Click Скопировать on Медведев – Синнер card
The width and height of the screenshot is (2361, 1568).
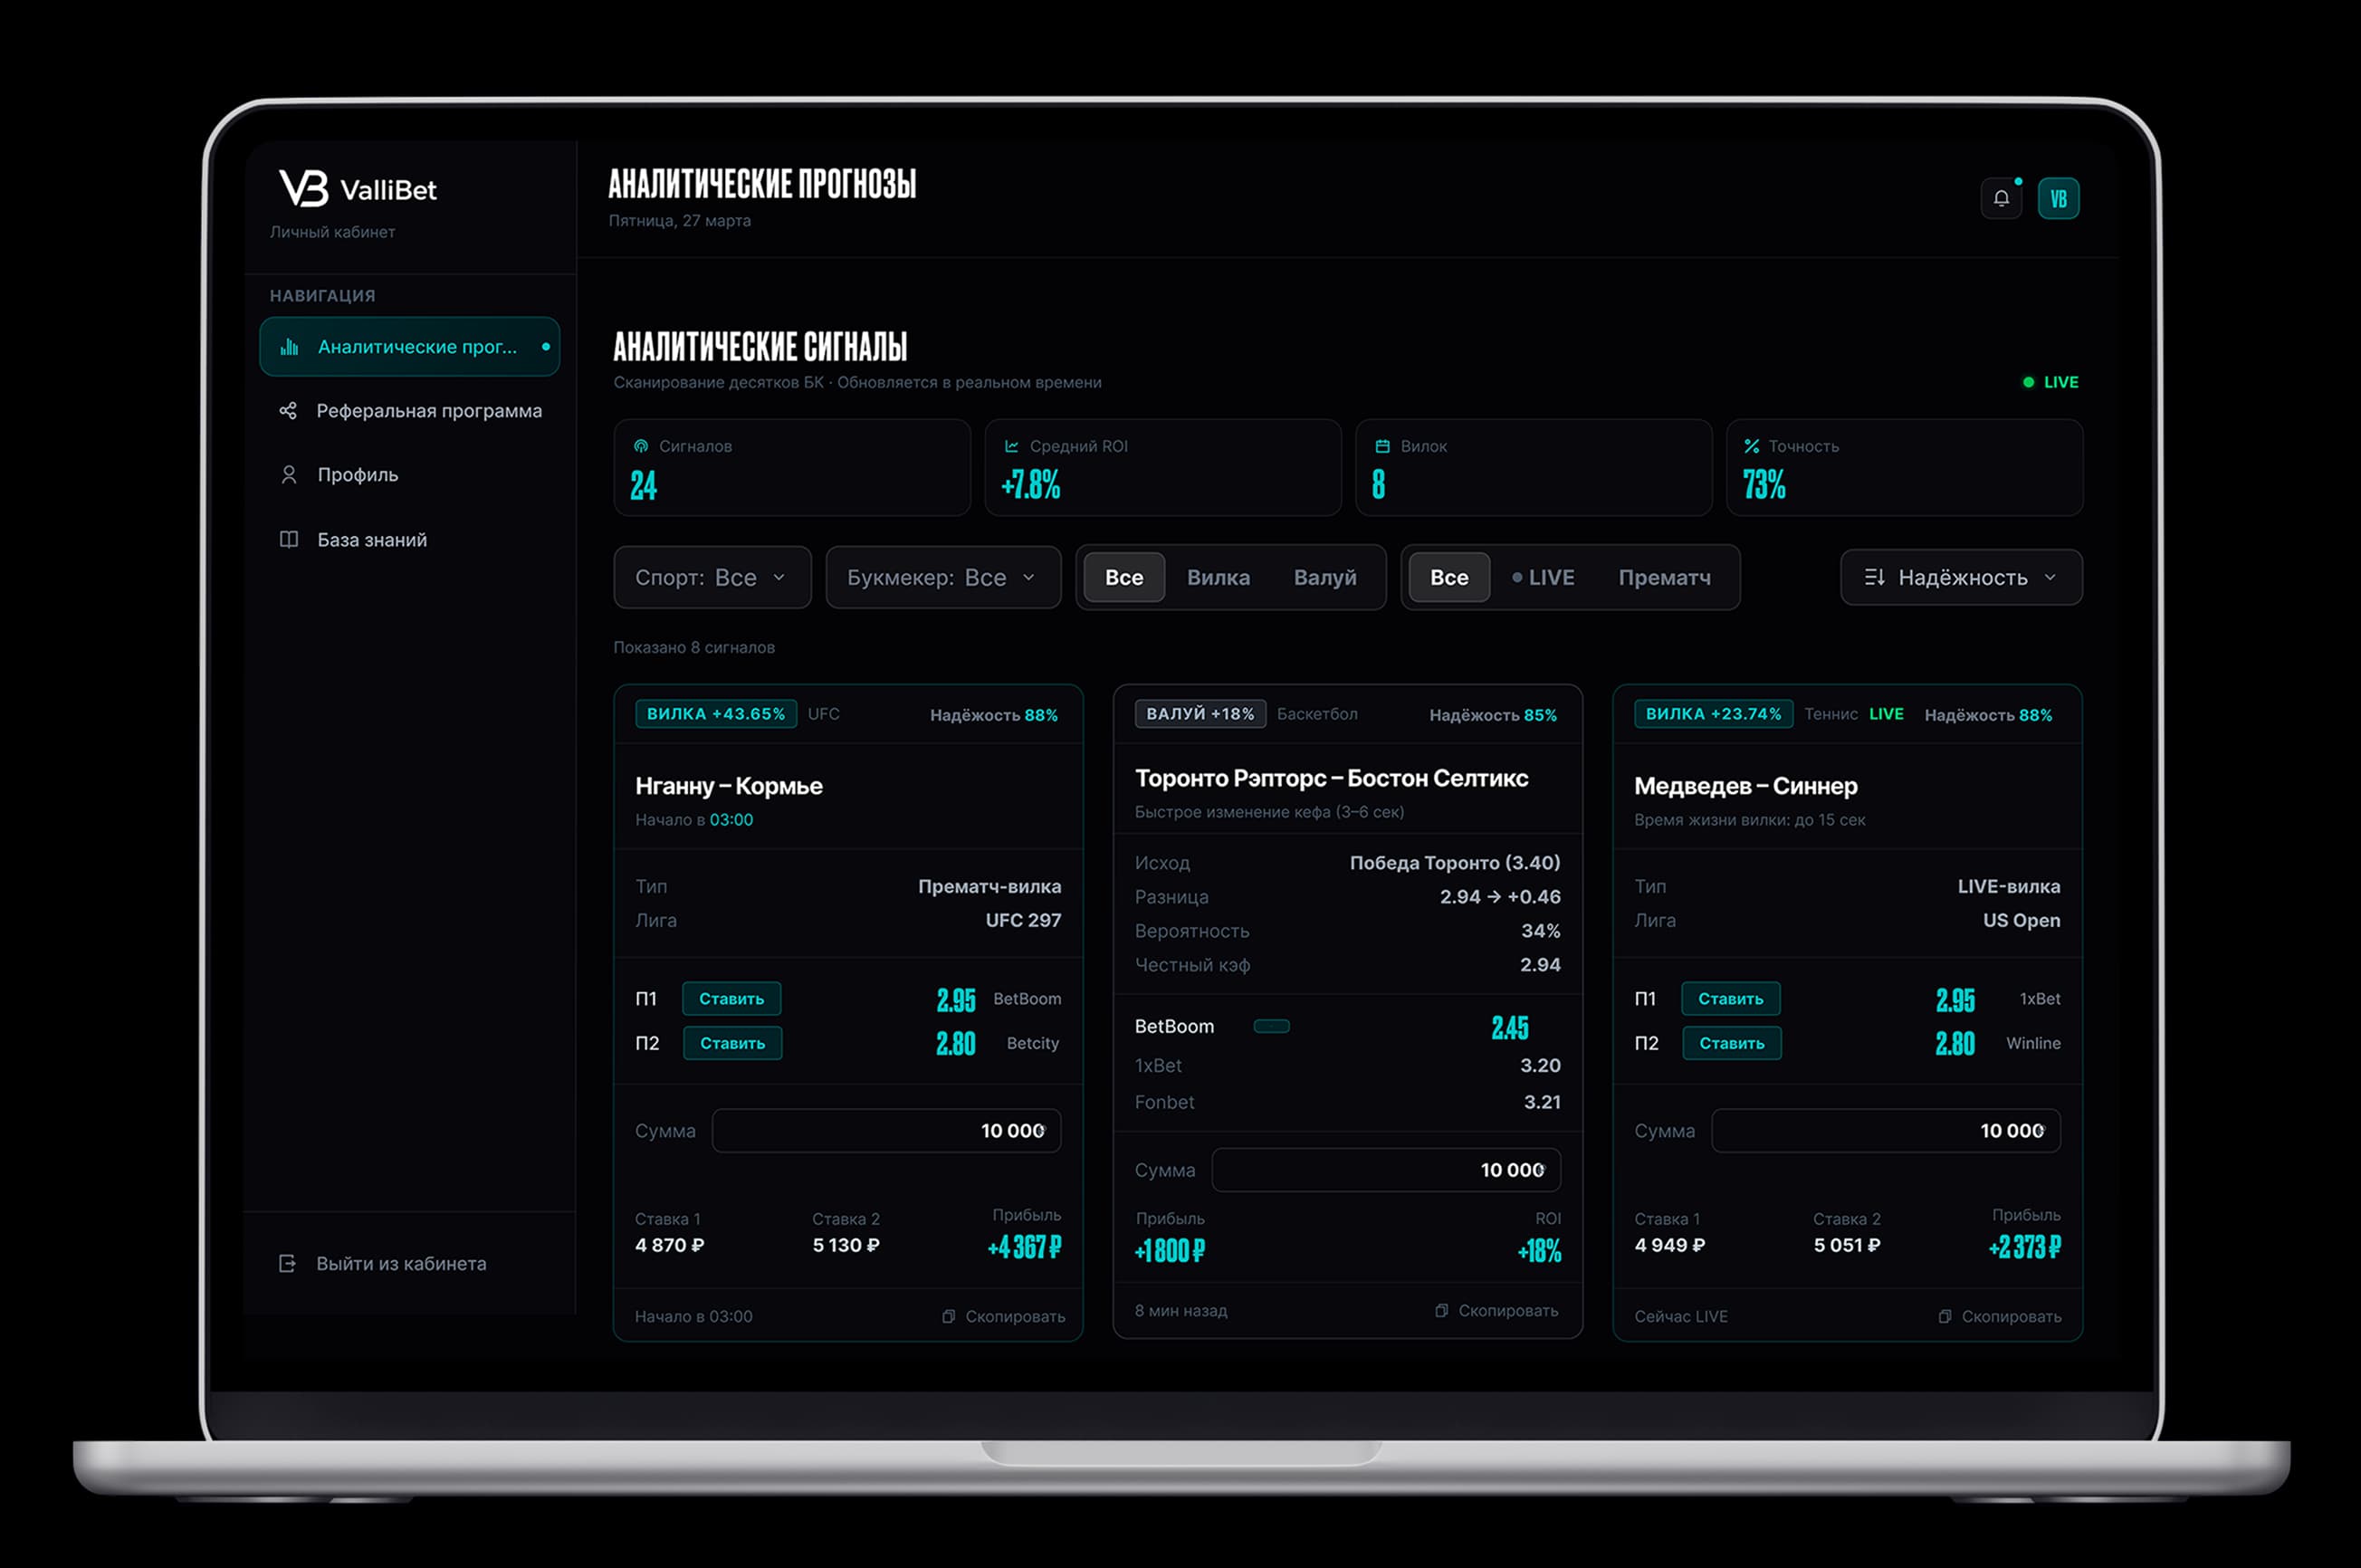pos(1999,1317)
